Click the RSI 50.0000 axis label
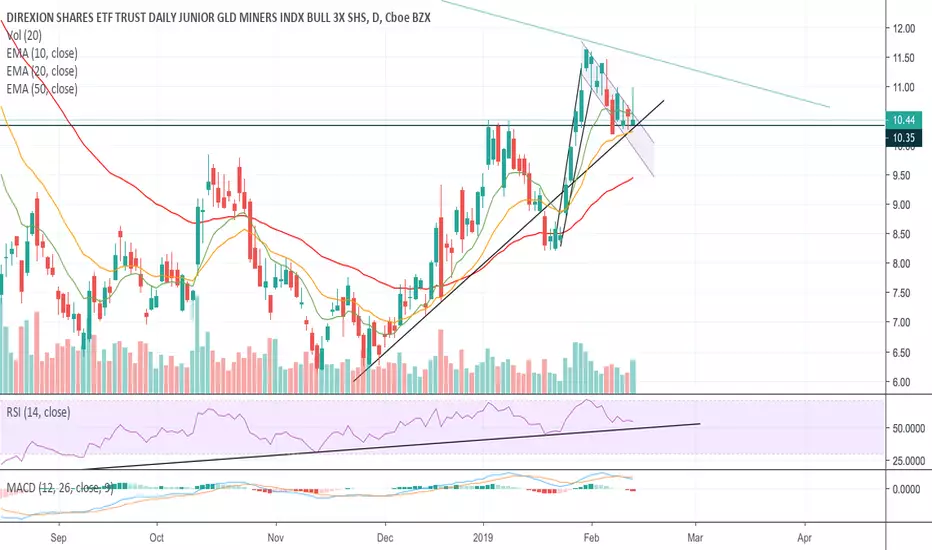The height and width of the screenshot is (550, 932). tap(908, 429)
